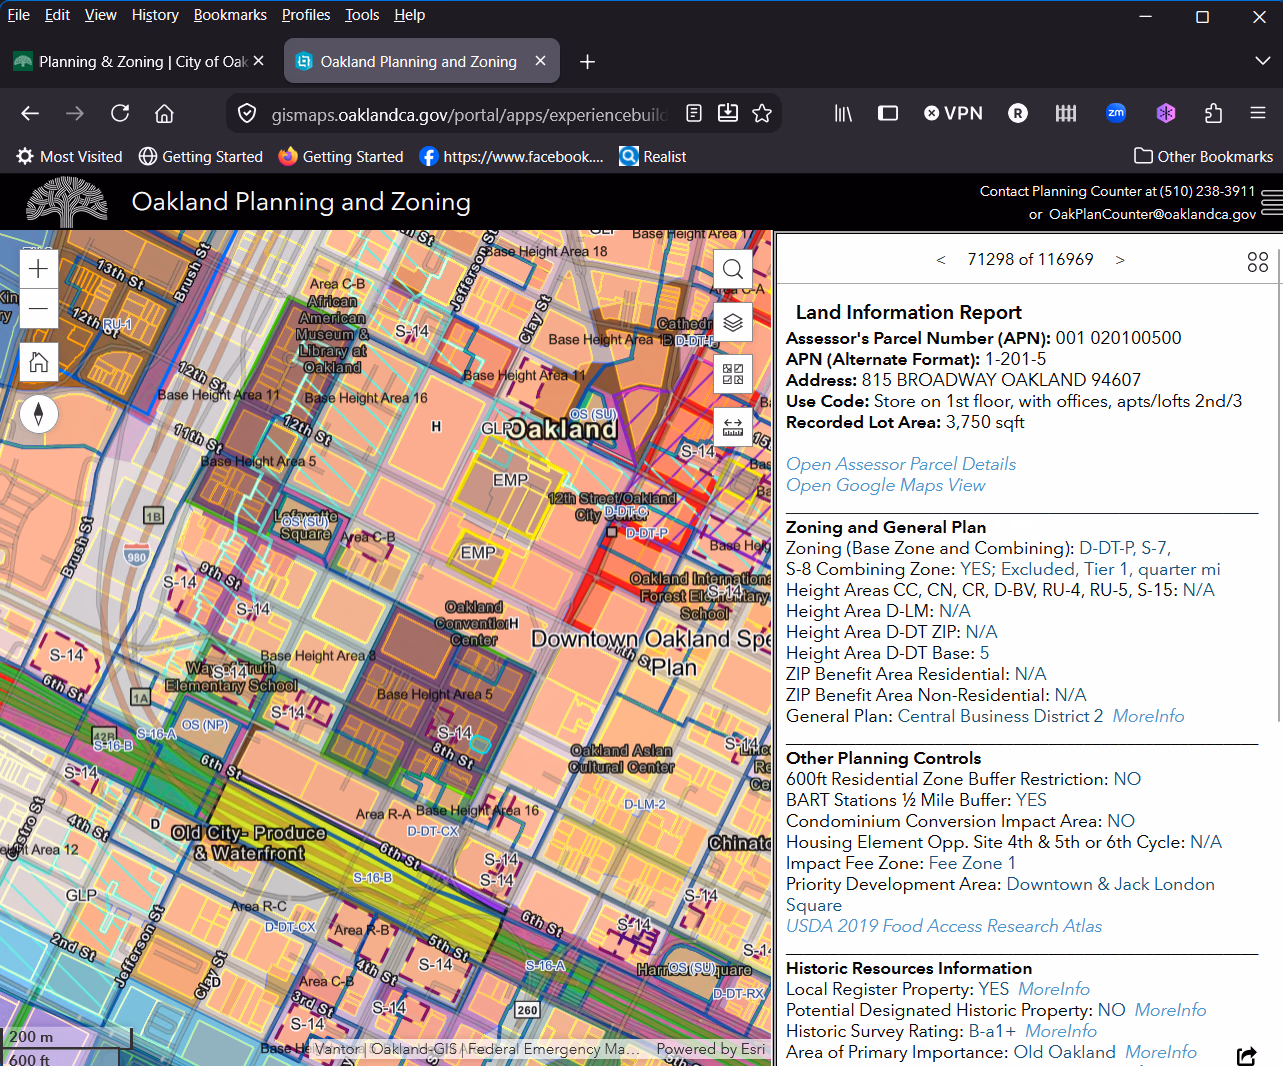The image size is (1283, 1066).
Task: Open the Firefox application menu
Action: [1258, 114]
